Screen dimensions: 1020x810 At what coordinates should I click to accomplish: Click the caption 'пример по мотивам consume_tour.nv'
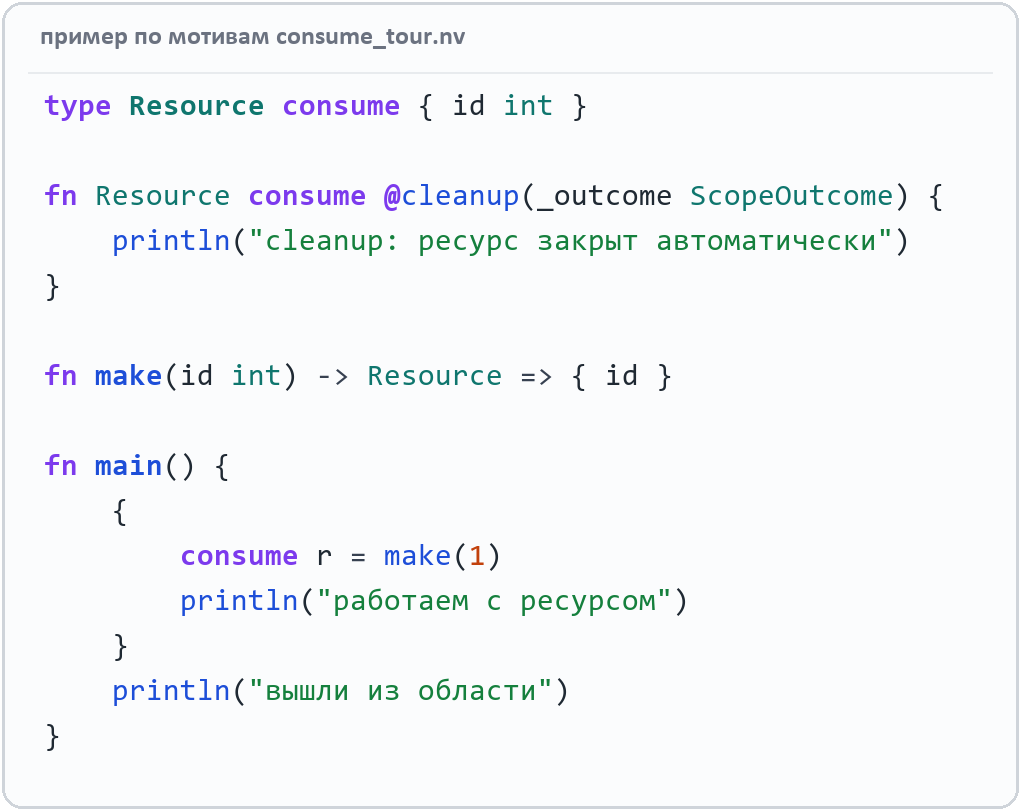[x=252, y=37]
